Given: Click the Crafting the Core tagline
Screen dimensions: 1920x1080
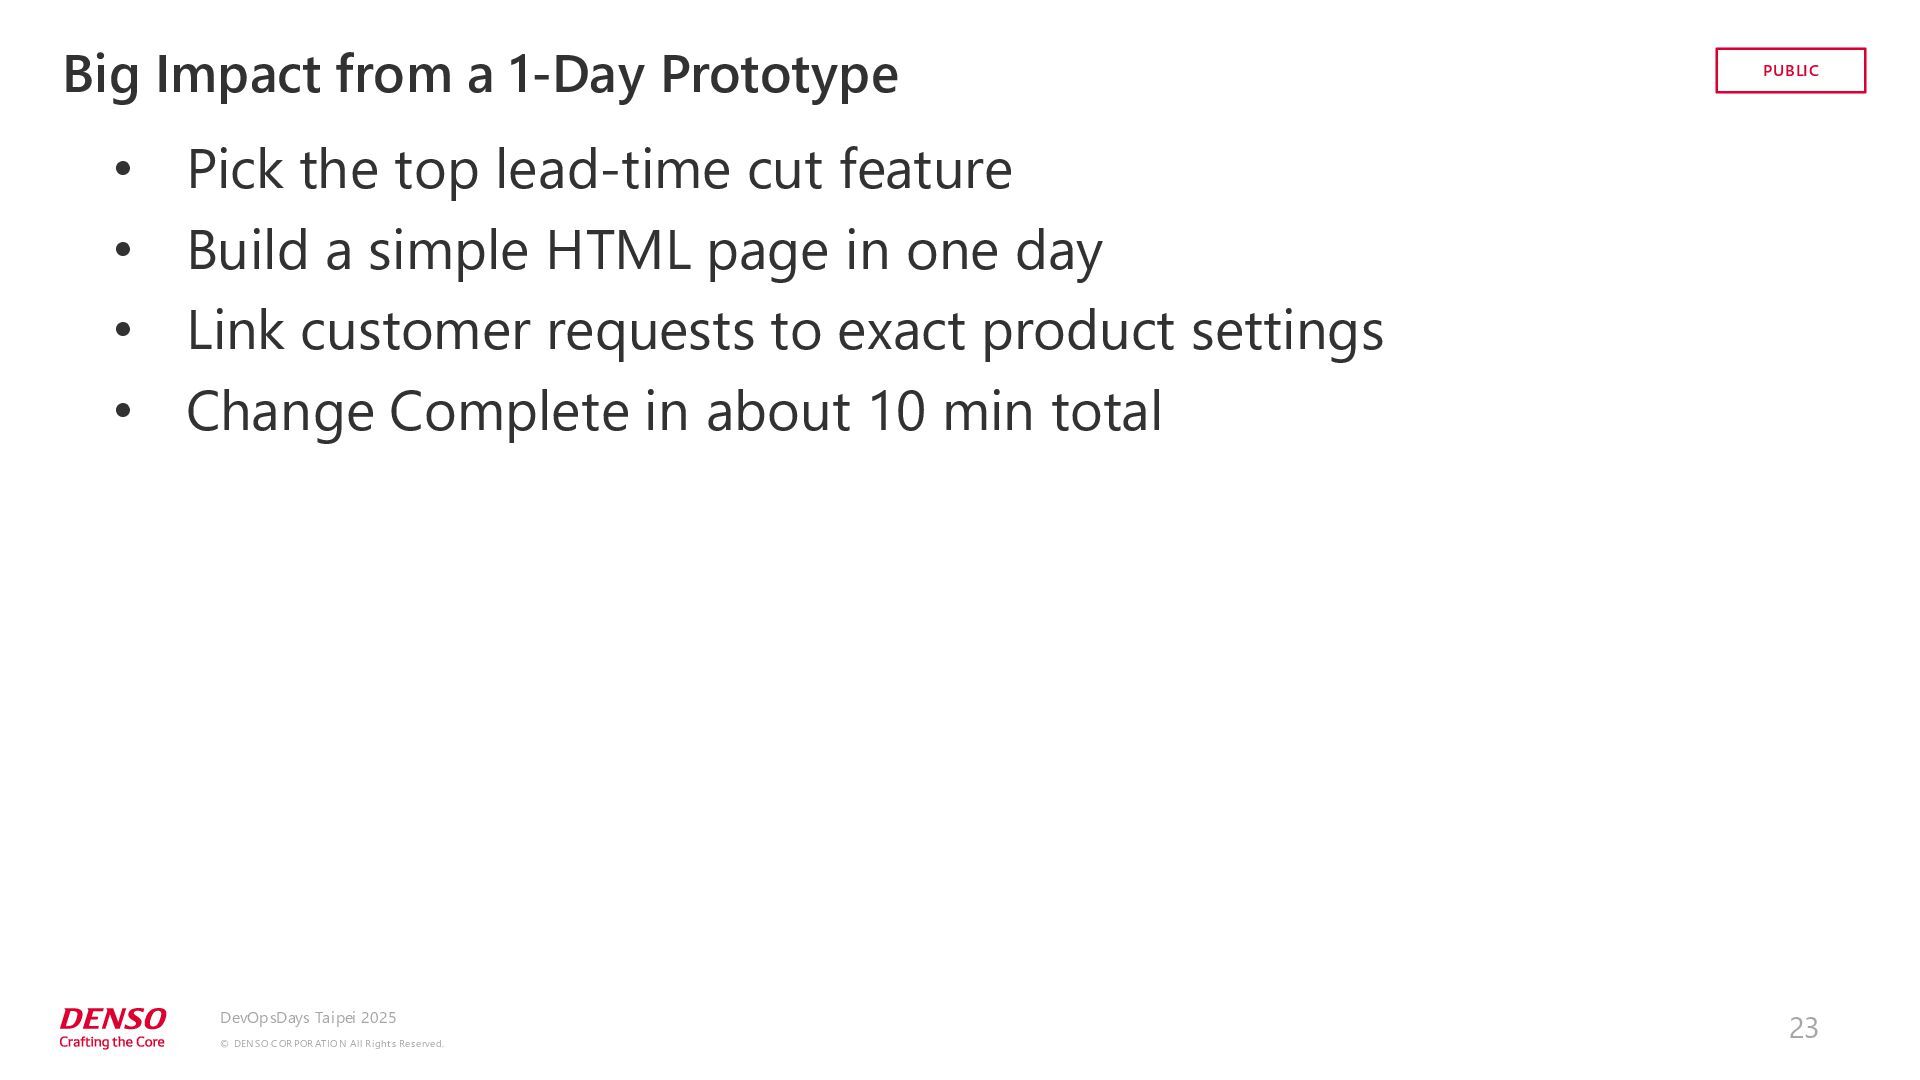Looking at the screenshot, I should point(112,1042).
